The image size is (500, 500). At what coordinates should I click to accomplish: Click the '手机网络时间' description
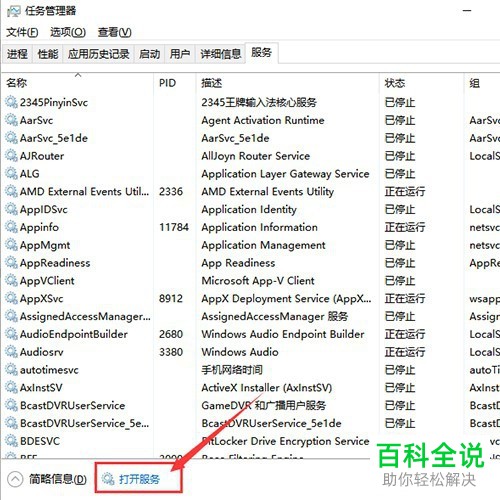click(232, 370)
